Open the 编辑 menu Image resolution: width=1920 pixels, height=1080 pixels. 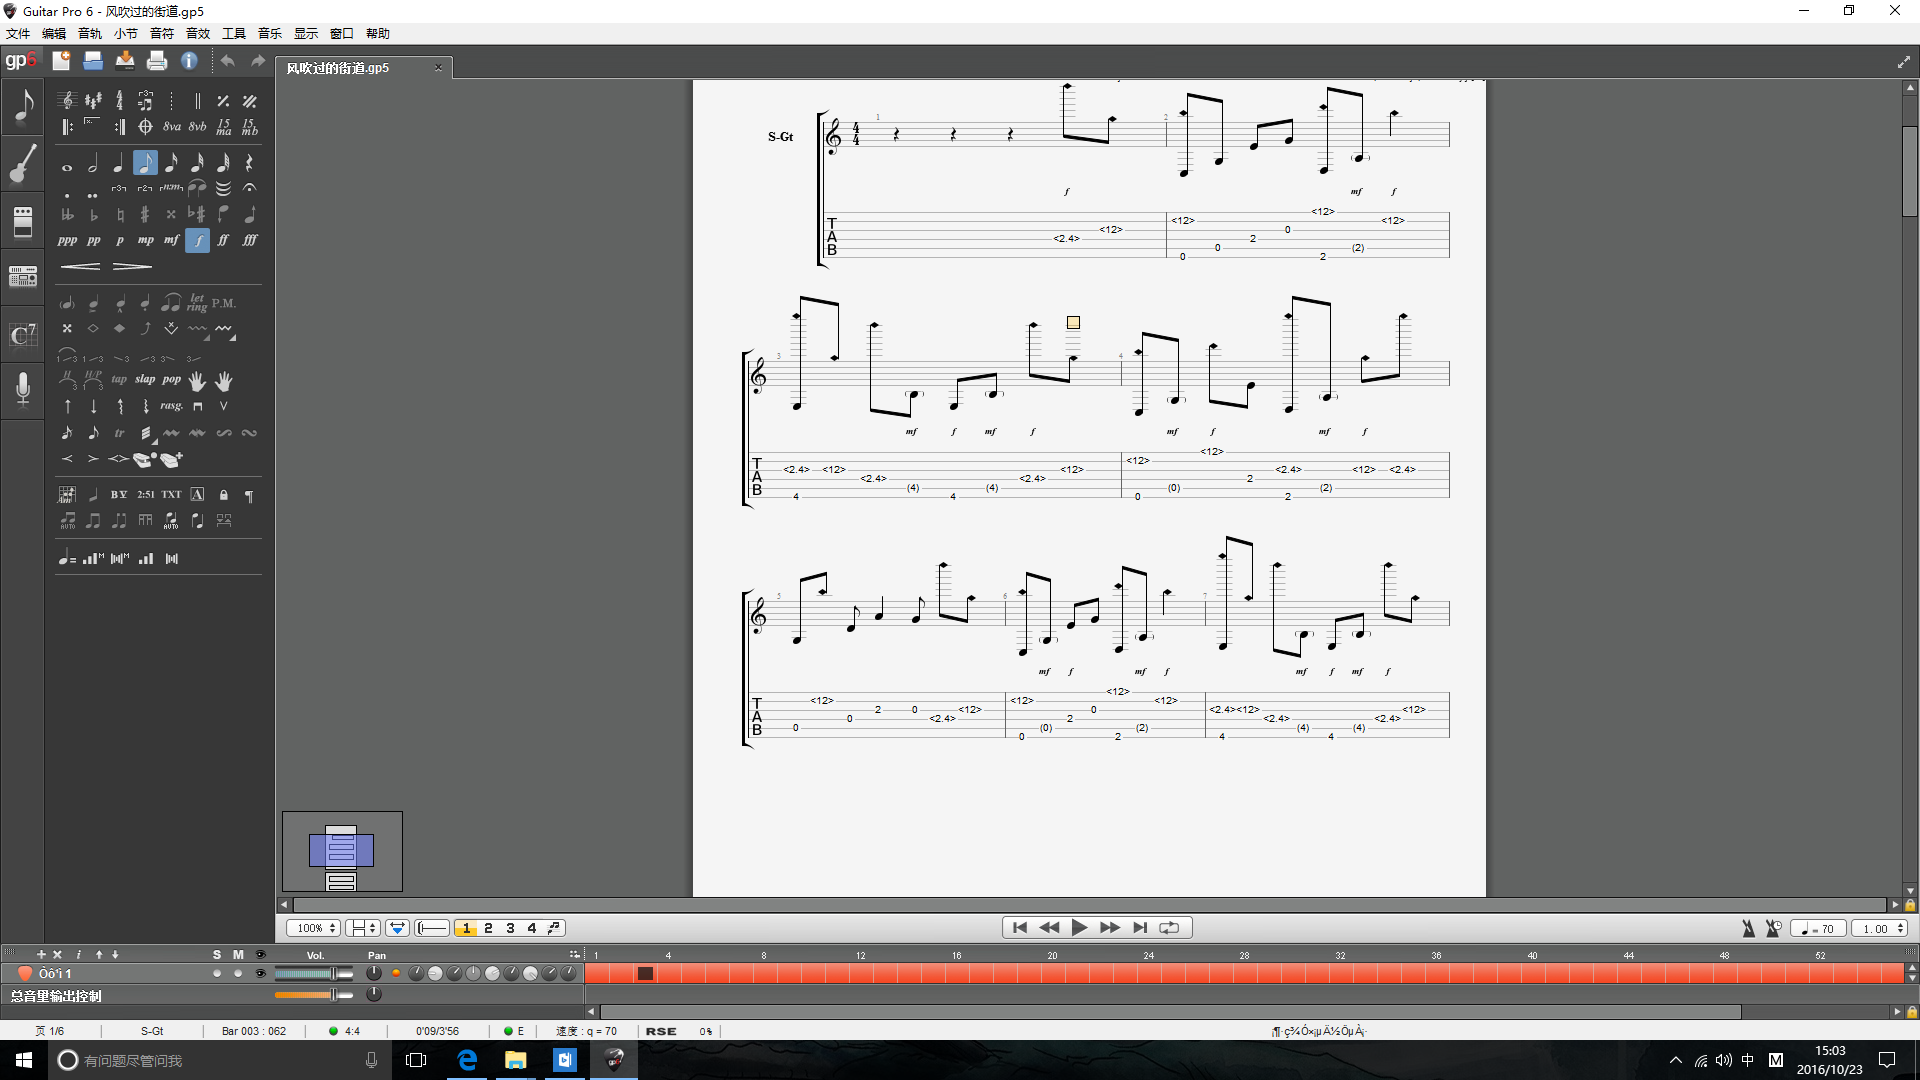tap(54, 34)
